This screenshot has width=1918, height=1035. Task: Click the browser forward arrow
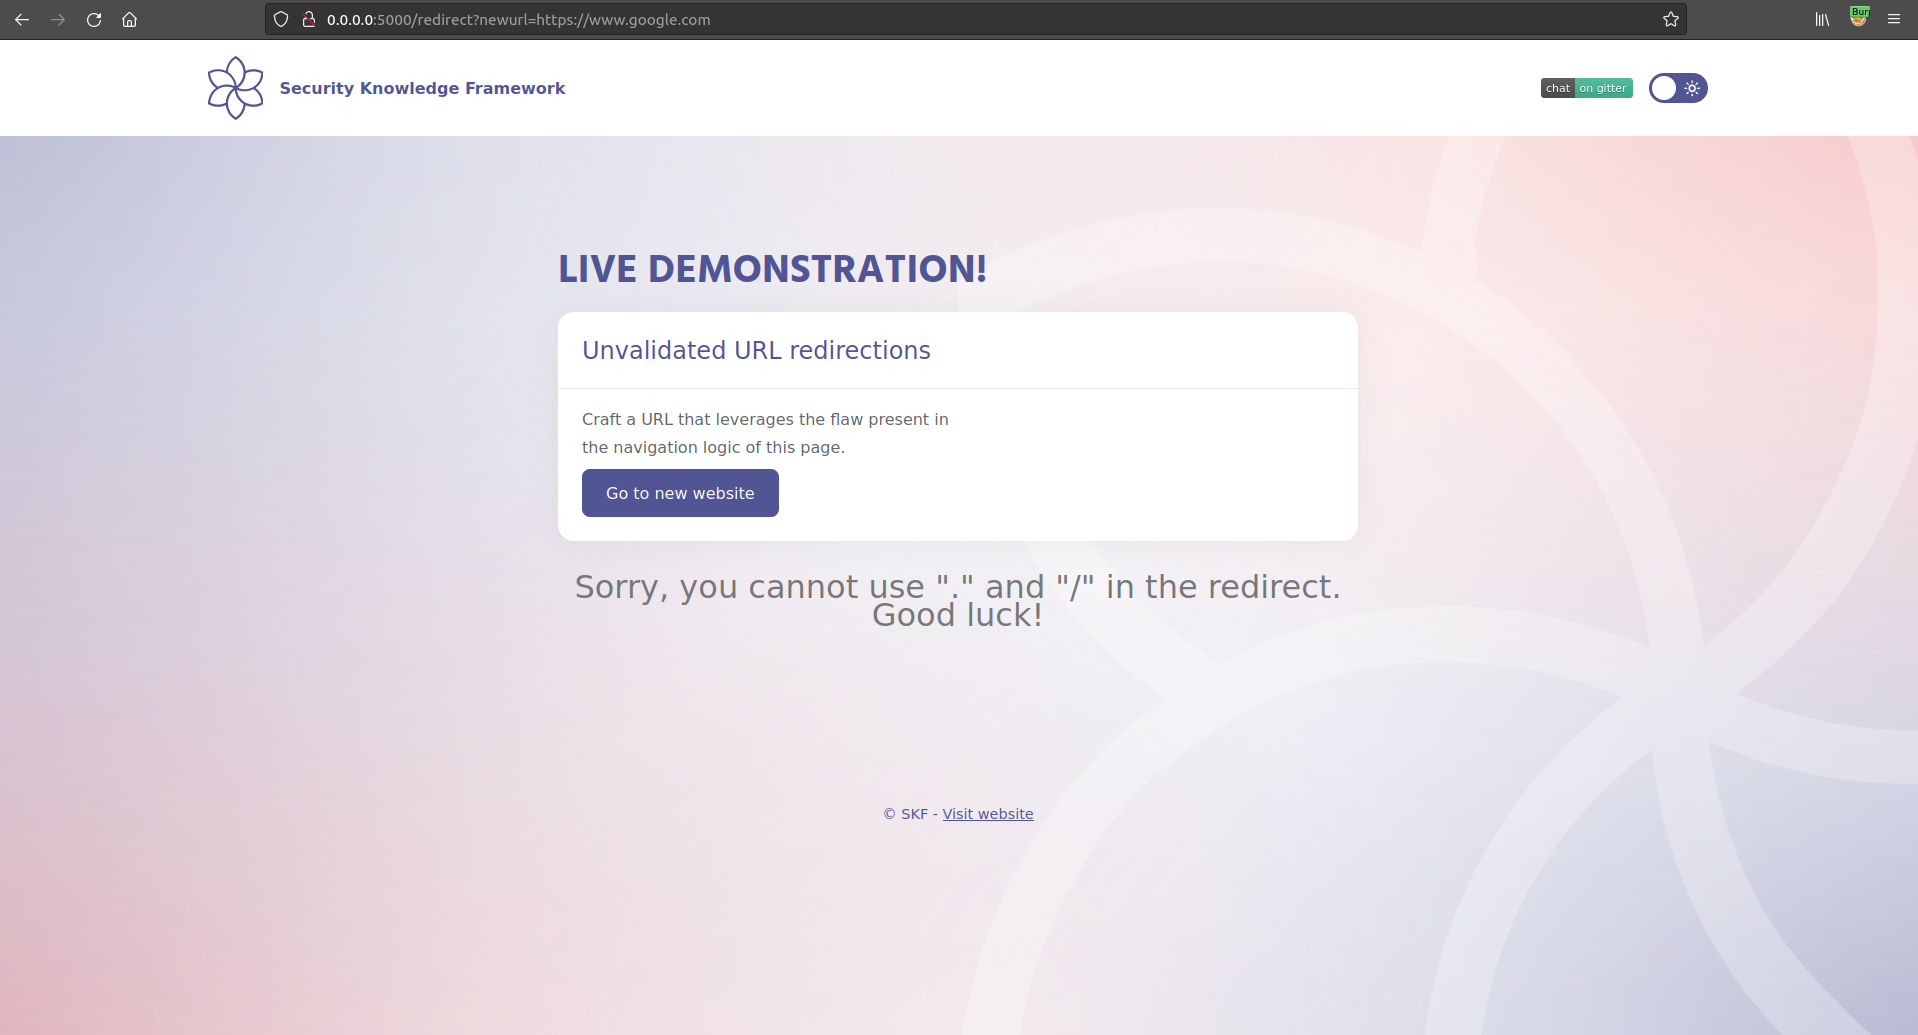coord(58,19)
